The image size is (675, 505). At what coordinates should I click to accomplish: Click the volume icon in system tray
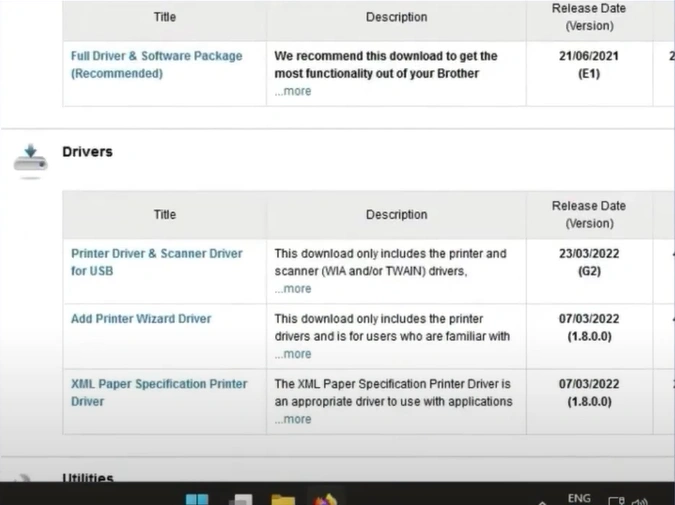(x=640, y=500)
